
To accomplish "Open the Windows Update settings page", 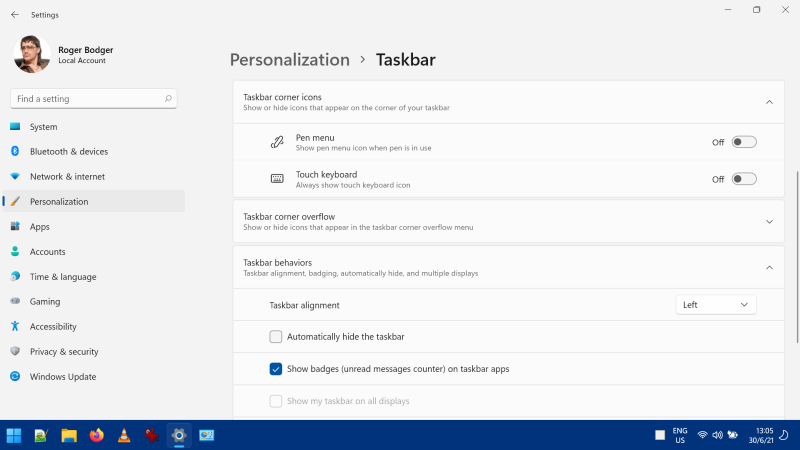I will point(62,377).
